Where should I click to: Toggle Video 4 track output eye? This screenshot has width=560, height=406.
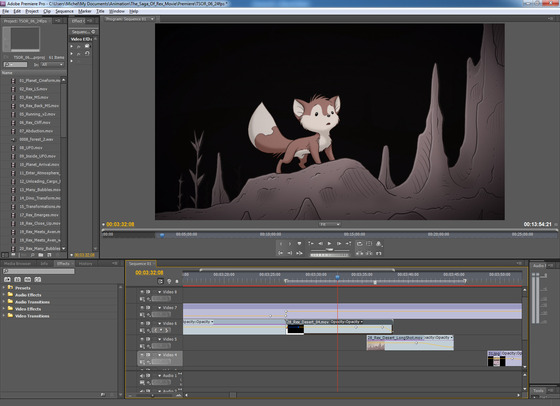coord(142,355)
